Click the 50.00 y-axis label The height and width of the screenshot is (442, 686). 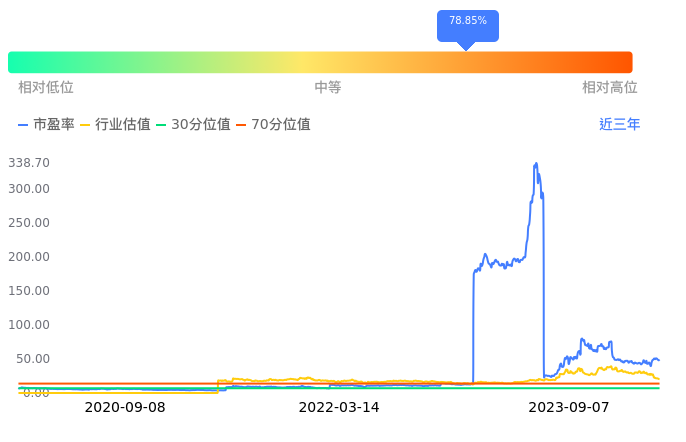(32, 359)
